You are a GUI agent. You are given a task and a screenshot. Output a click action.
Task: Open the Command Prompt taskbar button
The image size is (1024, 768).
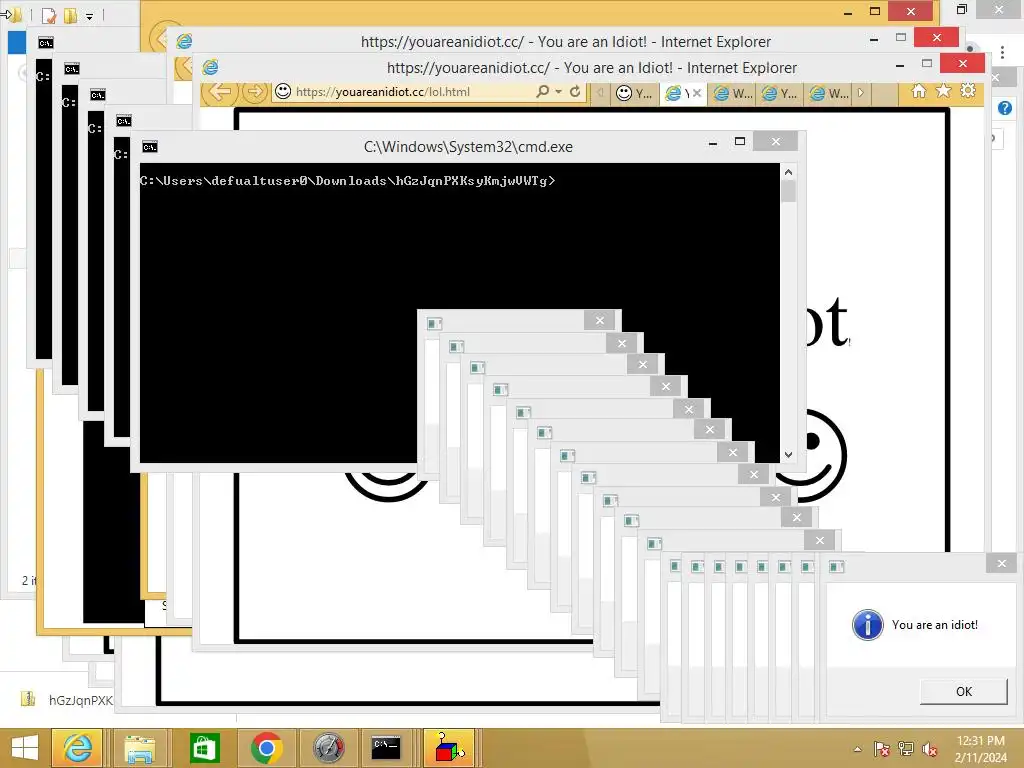tap(385, 748)
